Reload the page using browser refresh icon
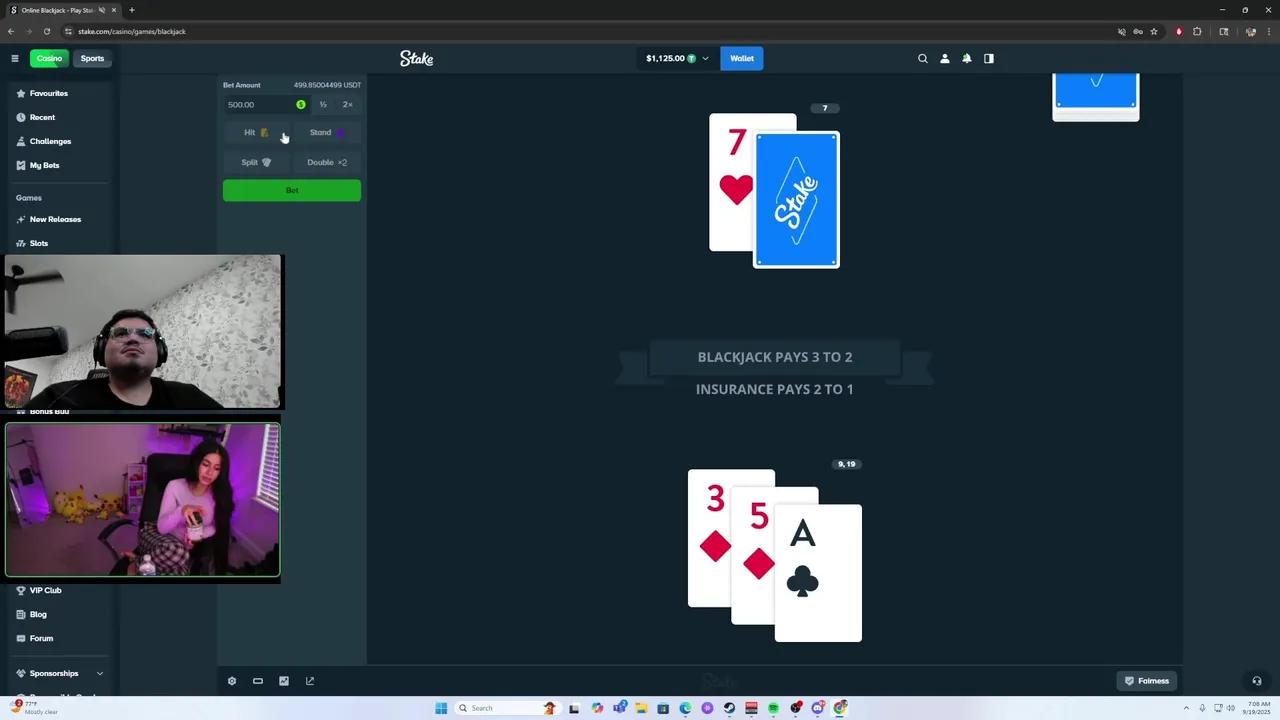 tap(46, 31)
